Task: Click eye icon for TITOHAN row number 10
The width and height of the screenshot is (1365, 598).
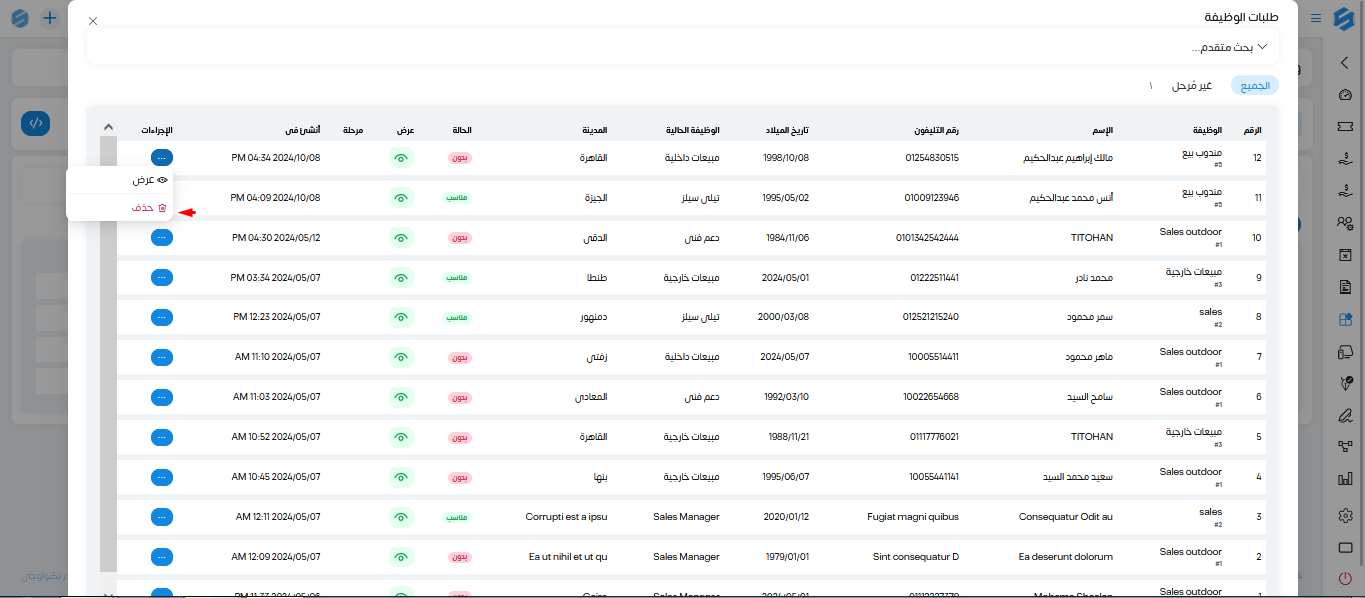Action: [x=401, y=237]
